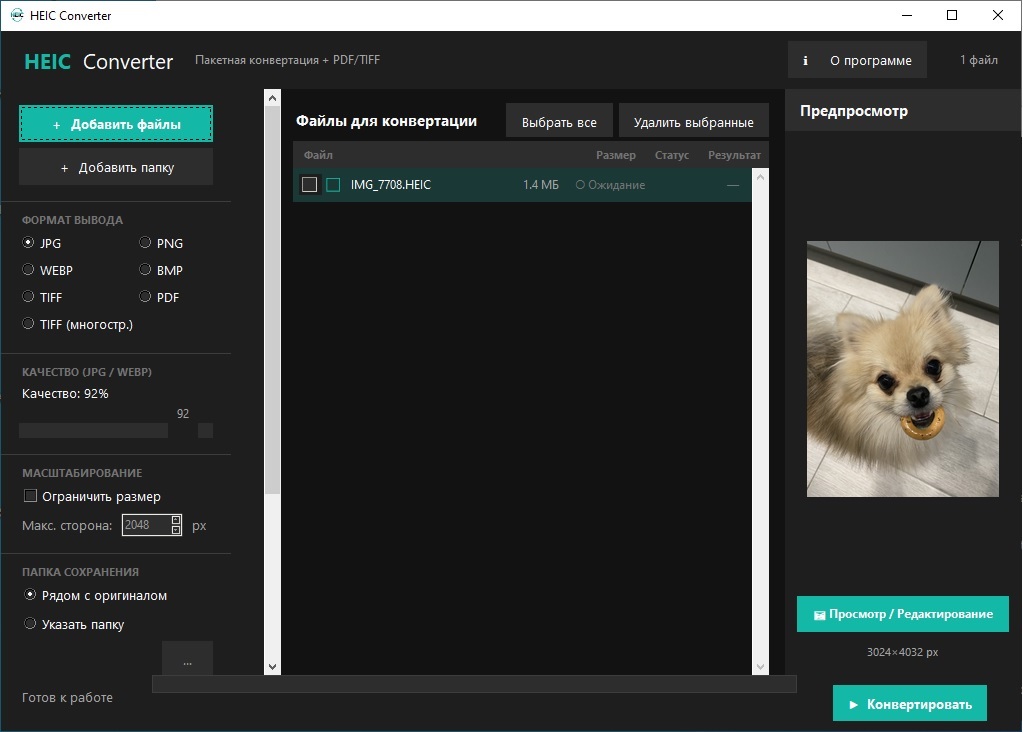
Task: Select the JPG output format
Action: point(28,243)
